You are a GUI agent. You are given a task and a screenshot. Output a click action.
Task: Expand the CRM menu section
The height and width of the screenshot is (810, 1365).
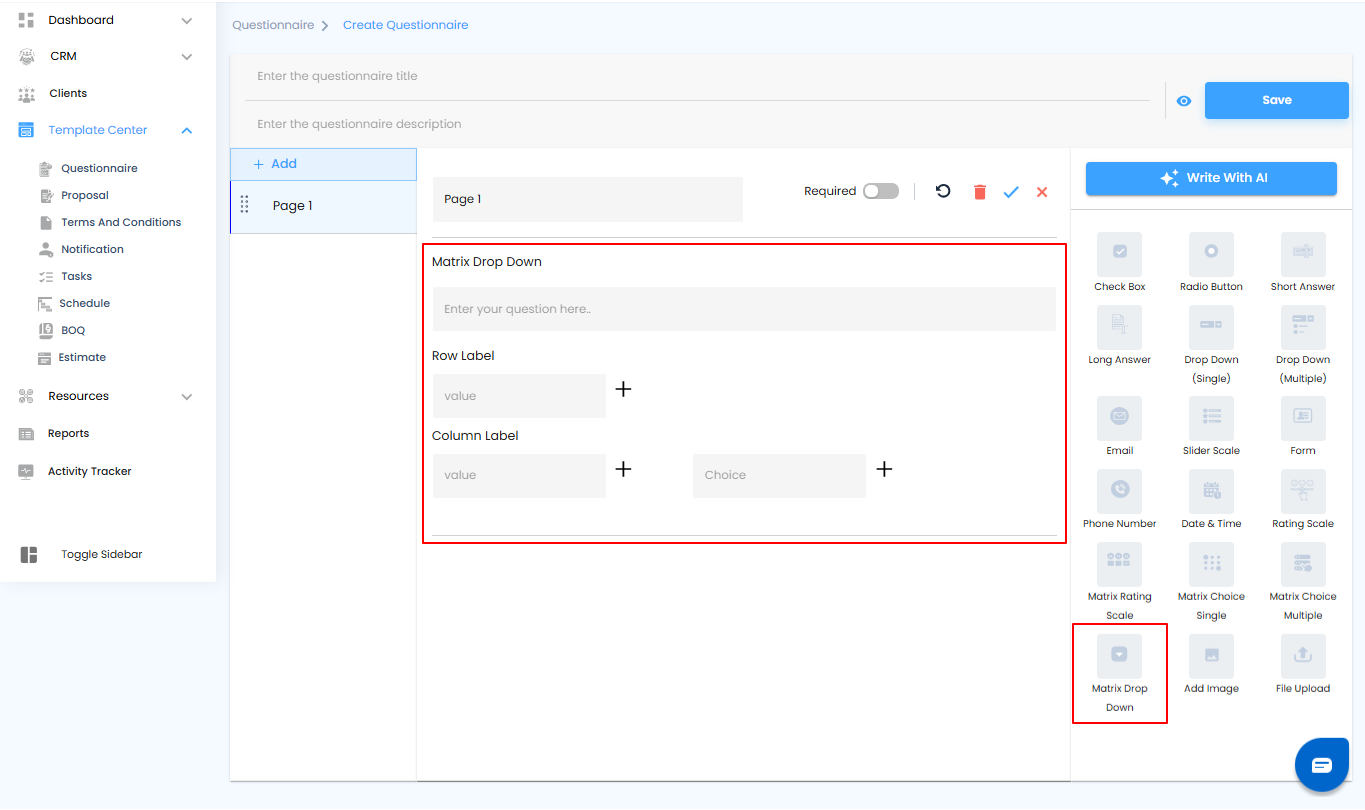pos(187,57)
